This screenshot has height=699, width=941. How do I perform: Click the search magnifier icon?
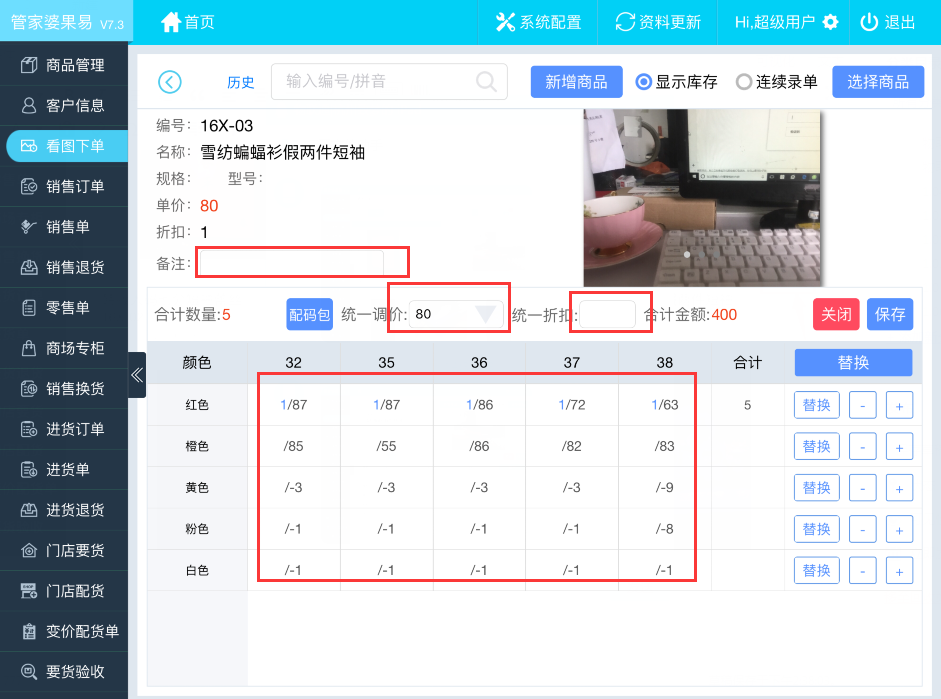[486, 82]
